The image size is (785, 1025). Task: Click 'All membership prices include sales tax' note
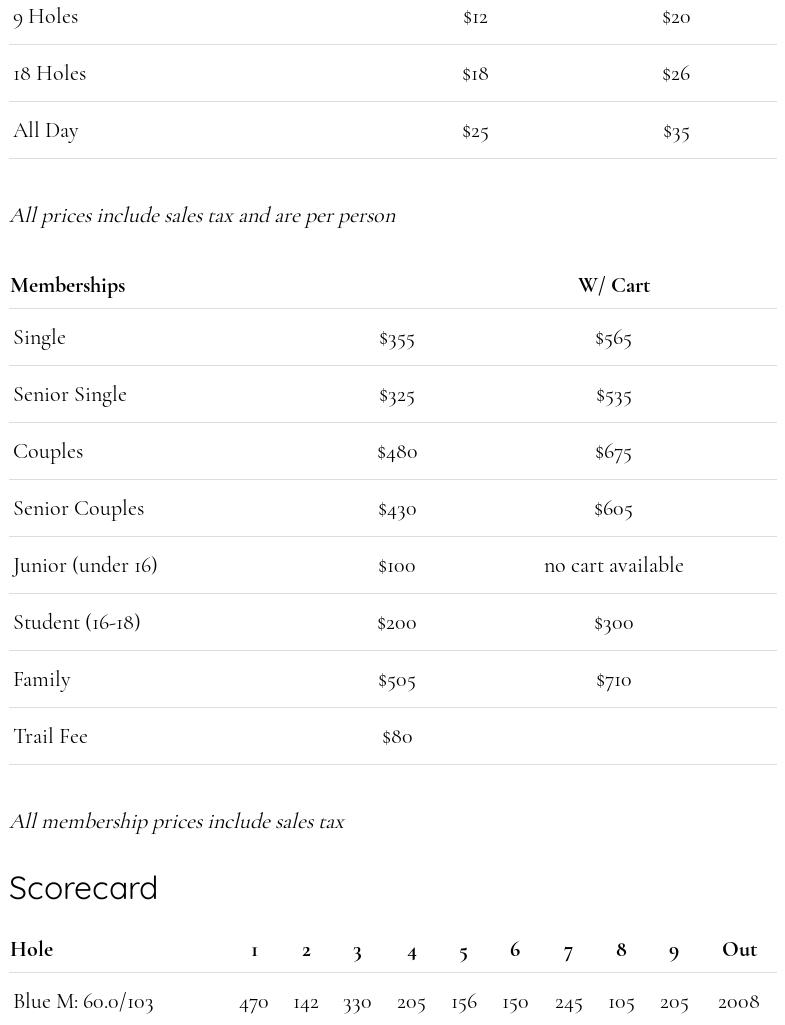point(177,822)
